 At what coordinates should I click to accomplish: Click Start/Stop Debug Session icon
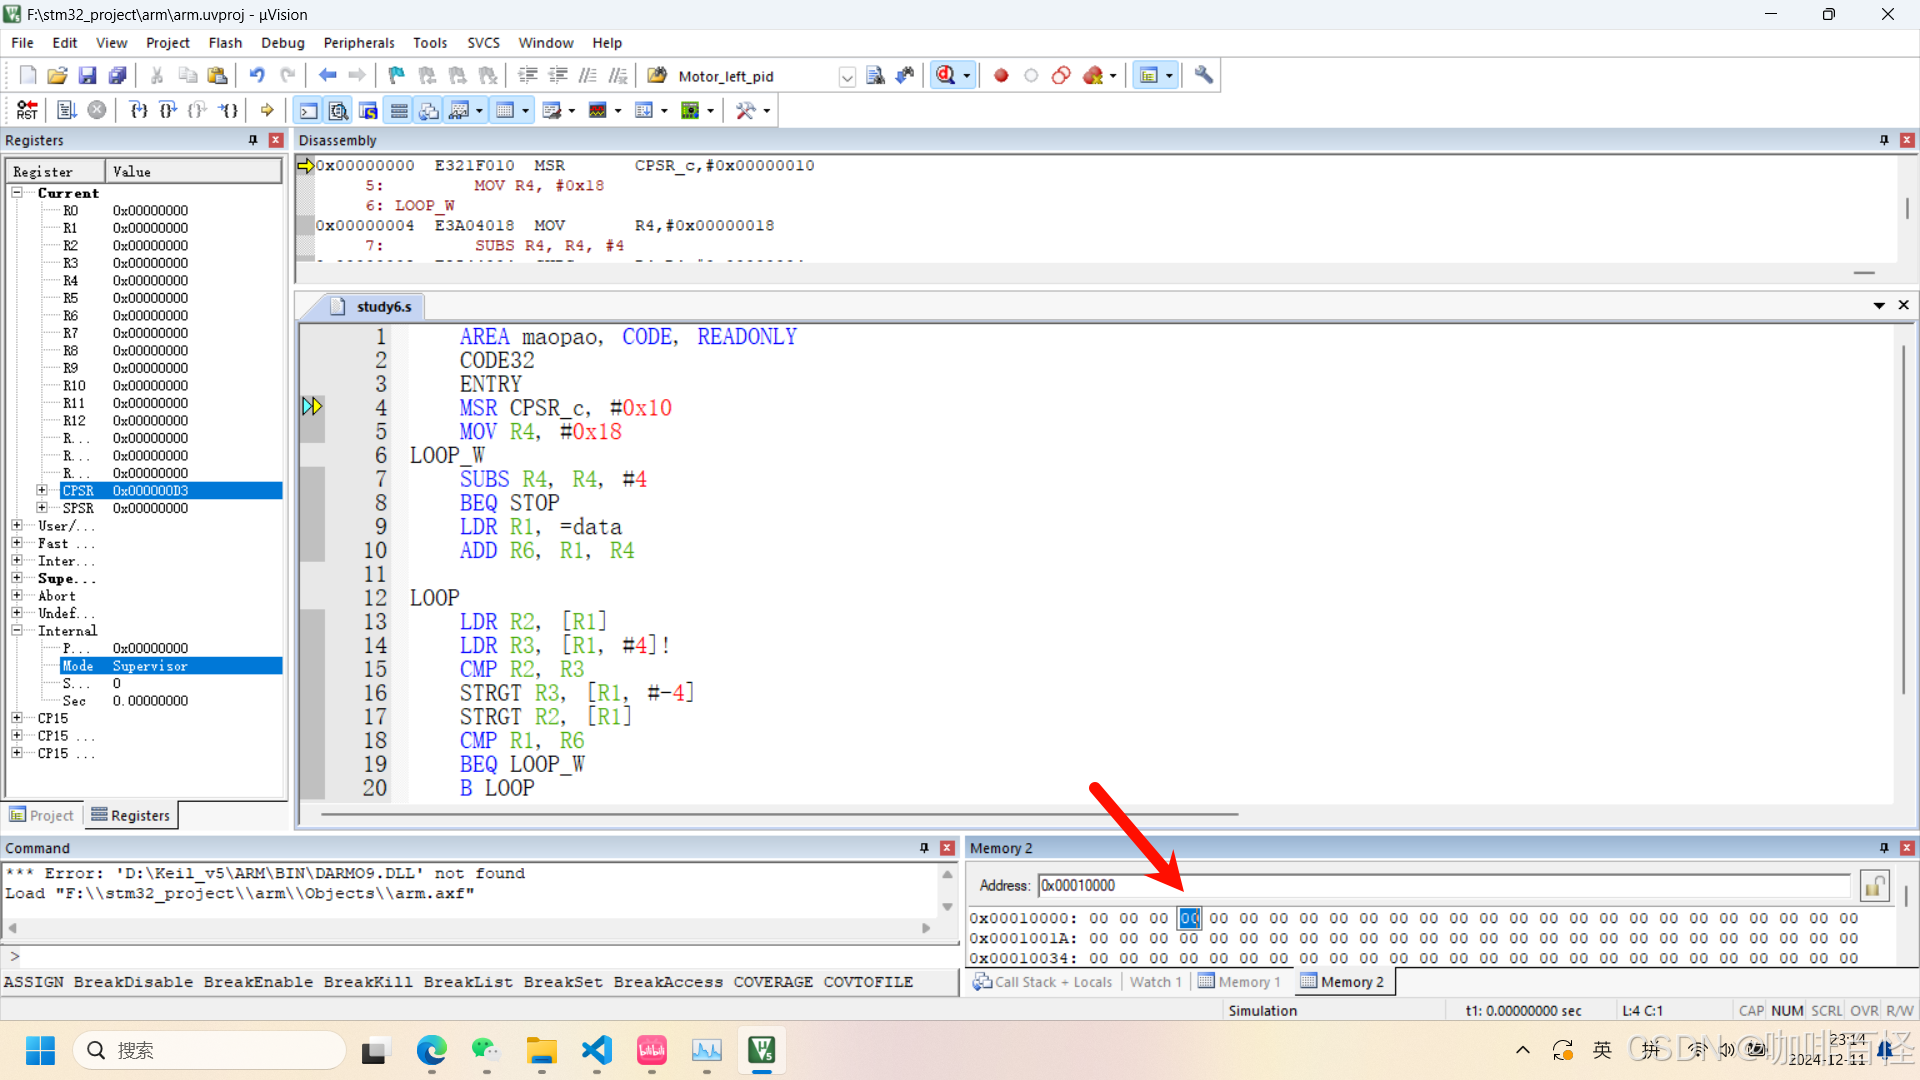945,75
